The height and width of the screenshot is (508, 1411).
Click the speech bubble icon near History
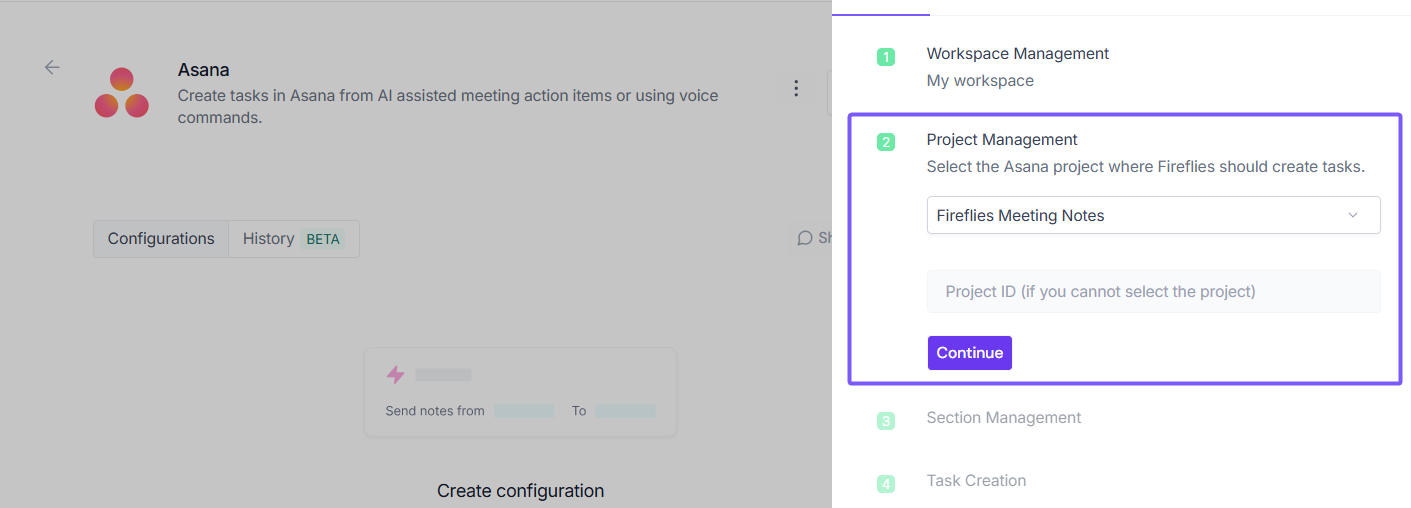pos(805,238)
